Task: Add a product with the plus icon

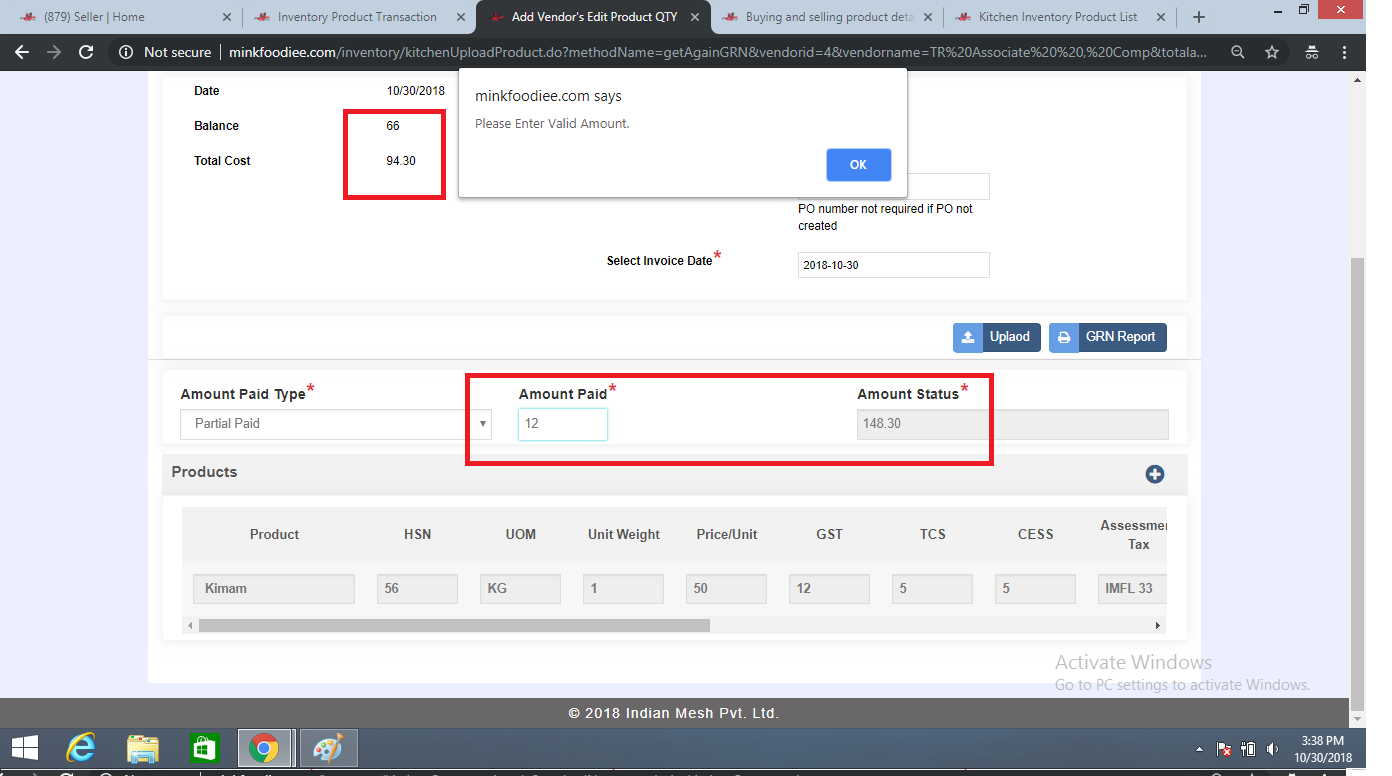Action: 1155,474
